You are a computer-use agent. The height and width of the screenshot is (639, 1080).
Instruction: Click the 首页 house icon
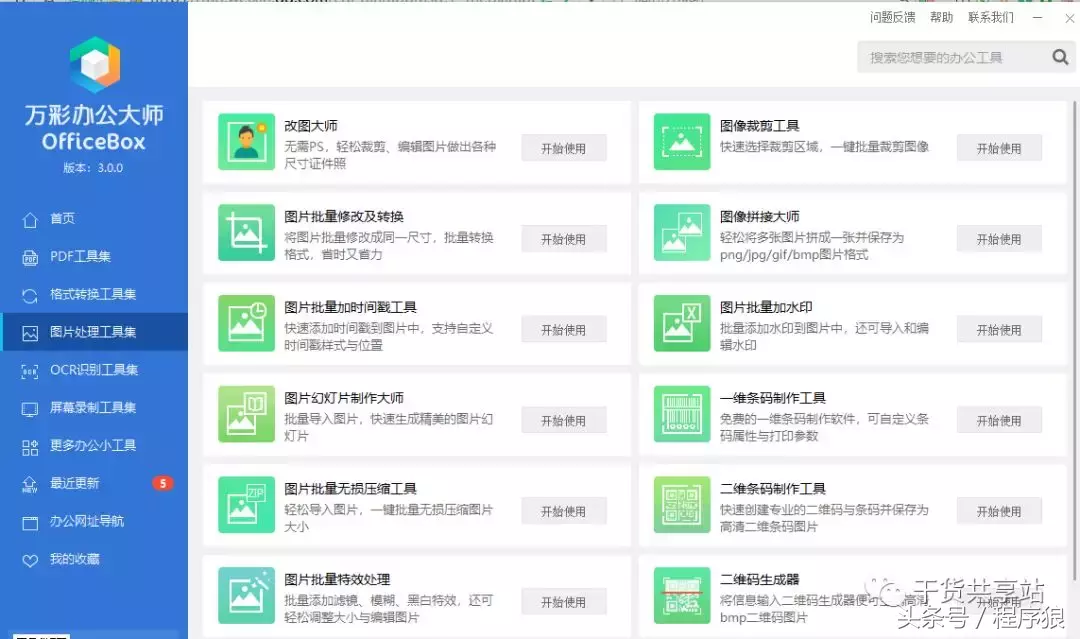(x=30, y=220)
